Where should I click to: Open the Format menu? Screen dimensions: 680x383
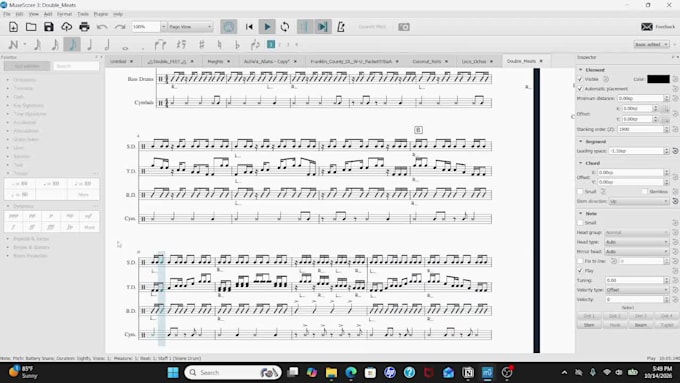pyautogui.click(x=64, y=14)
